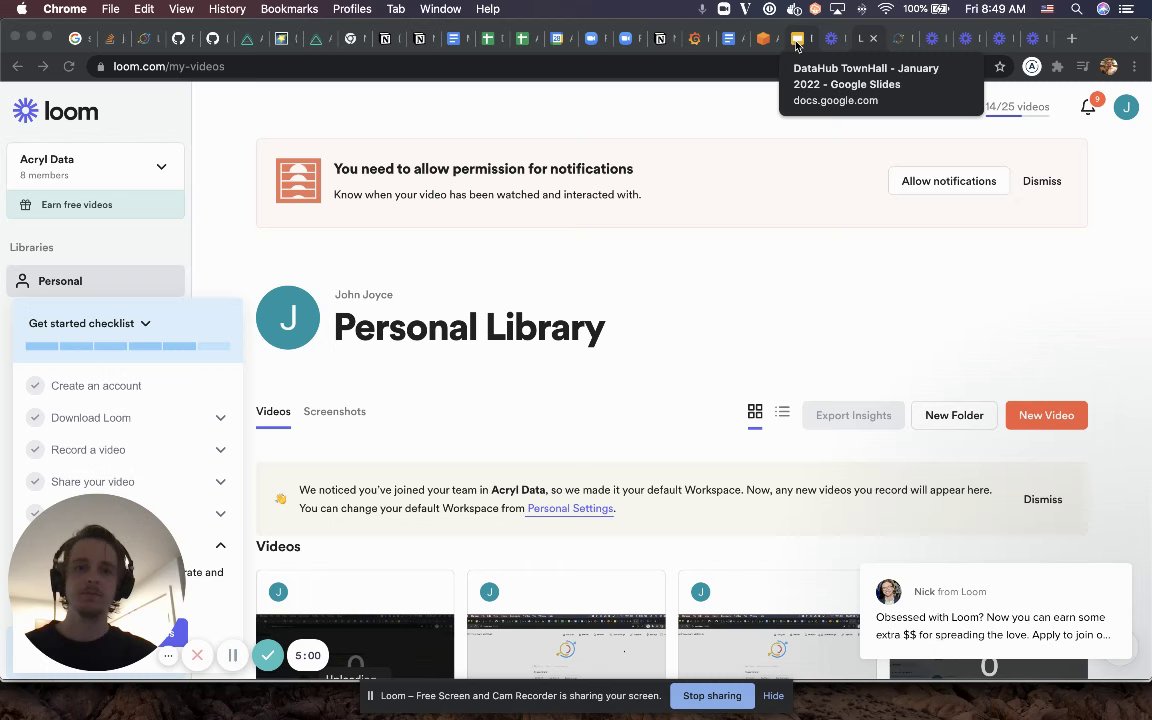
Task: Open Nick from Loom chat message
Action: (996, 611)
